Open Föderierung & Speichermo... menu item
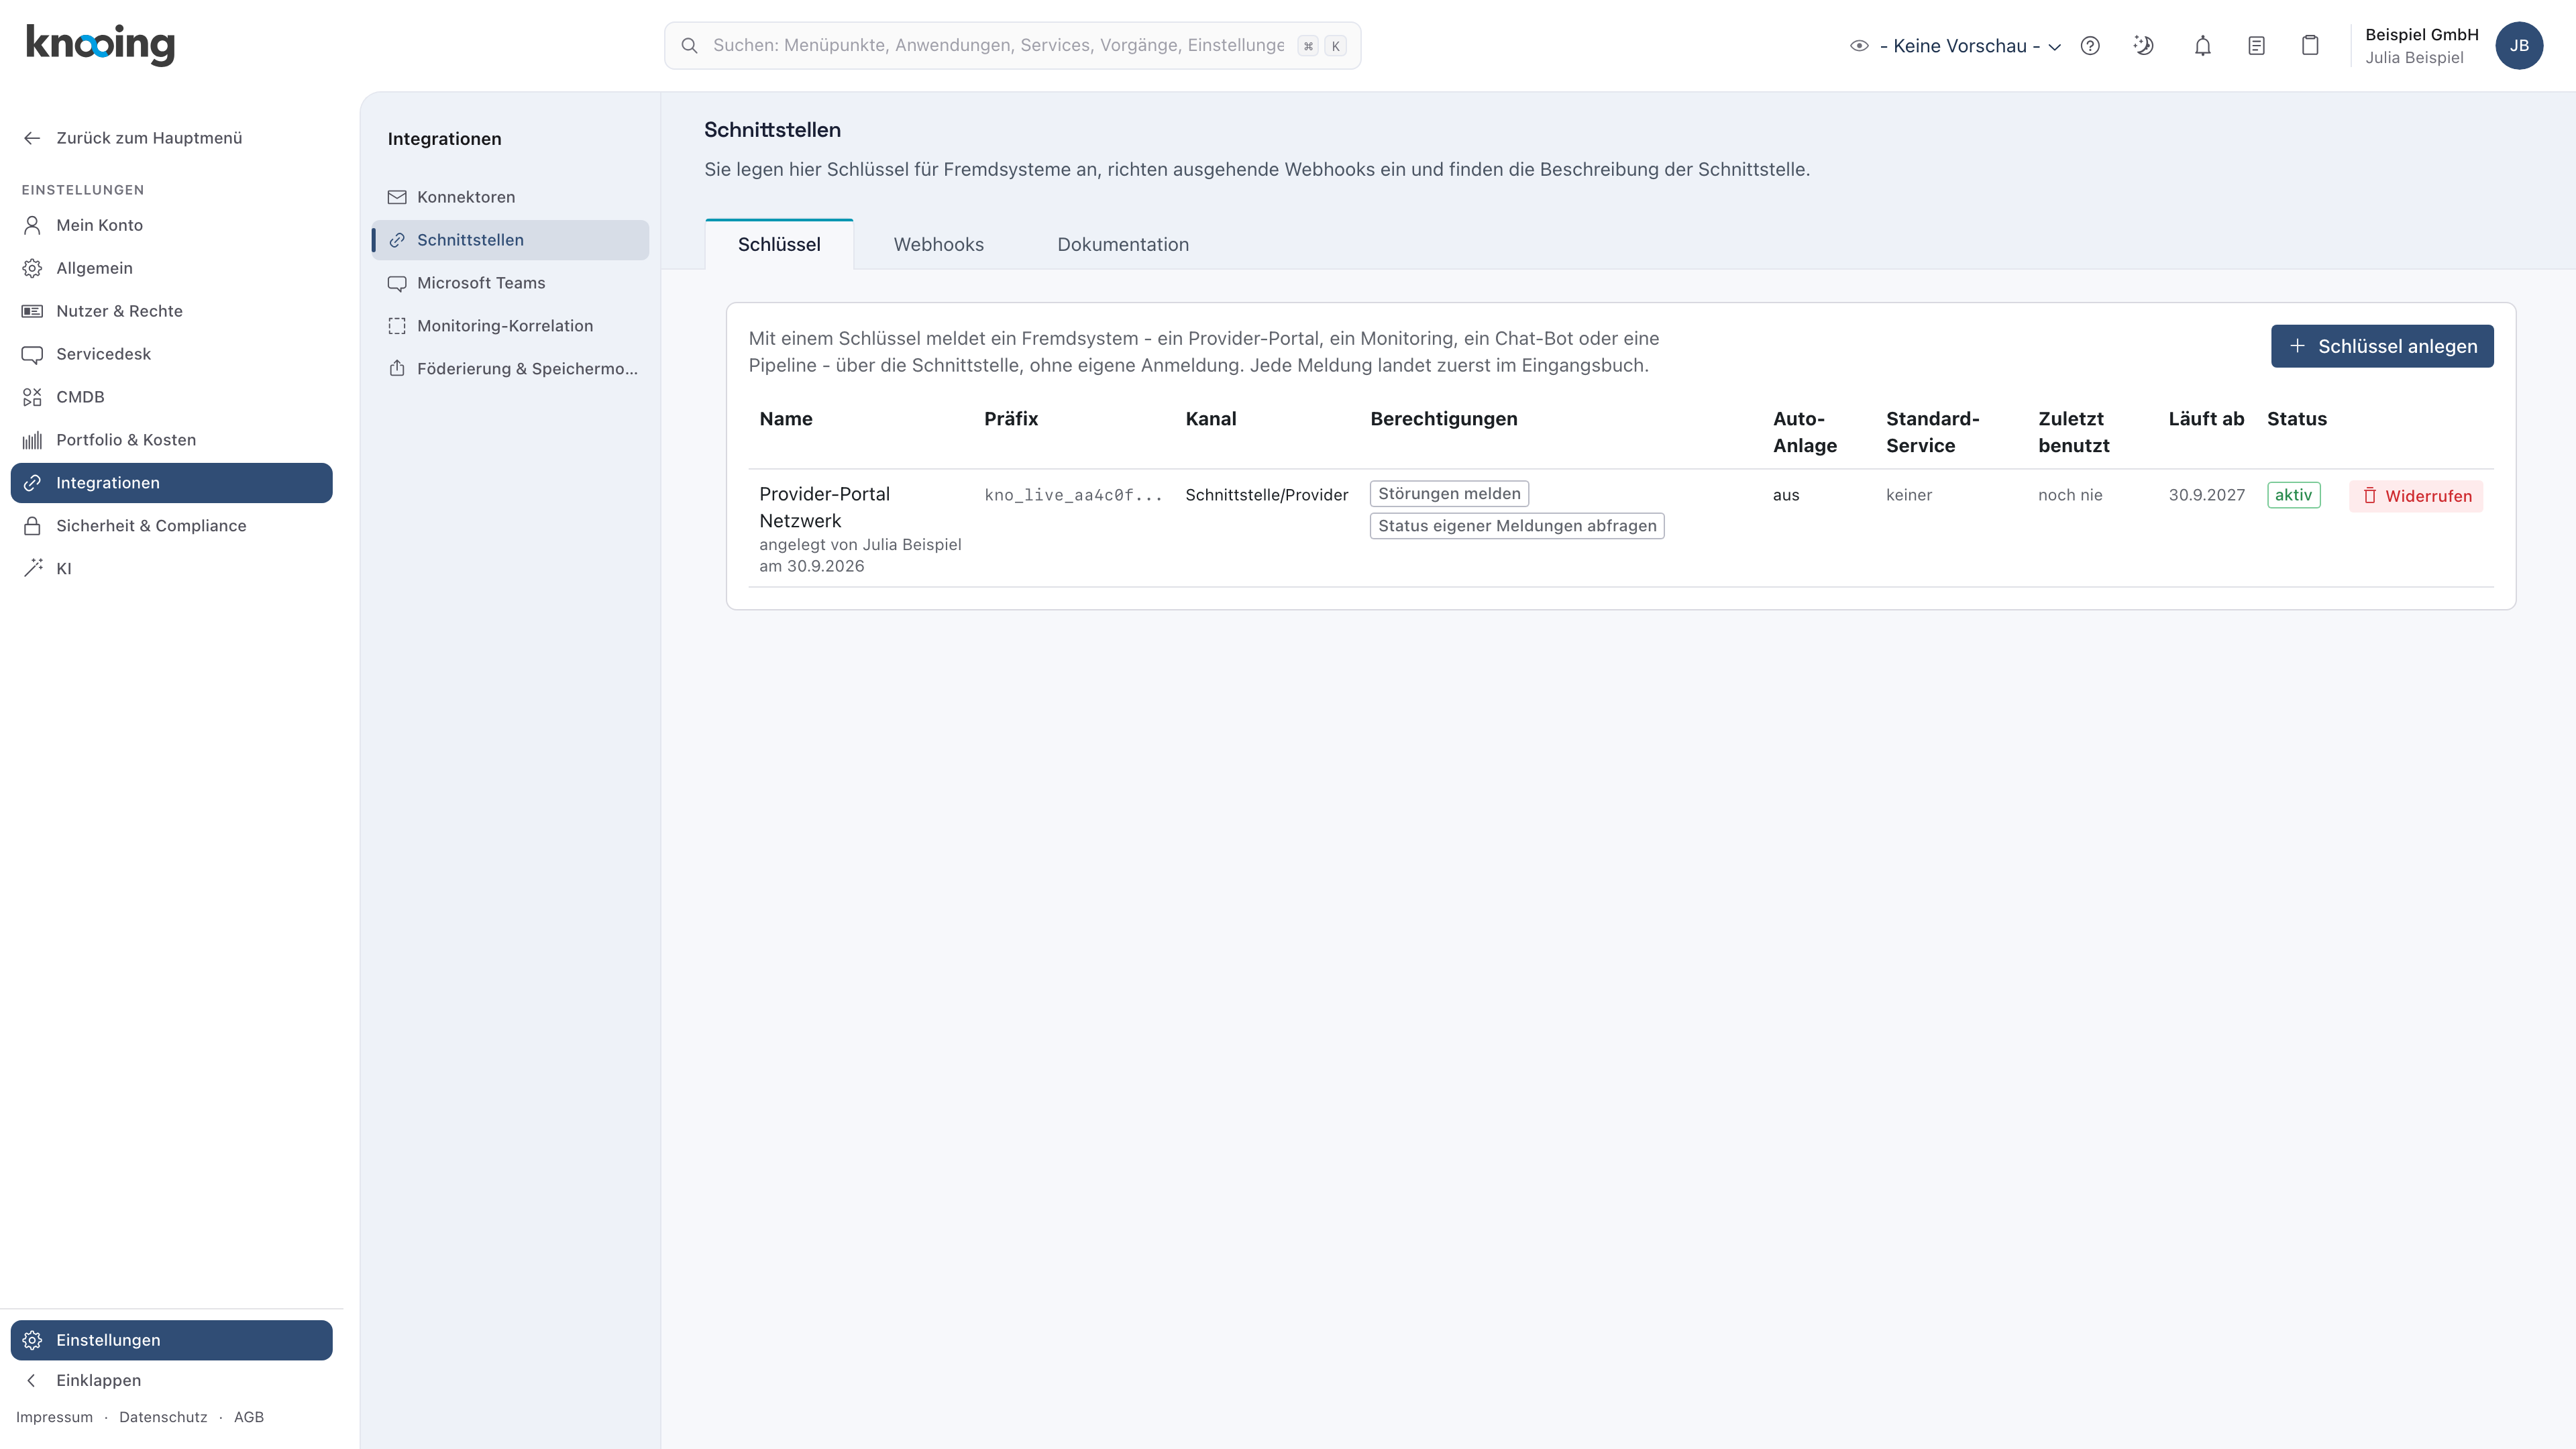2576x1449 pixels. pos(511,369)
